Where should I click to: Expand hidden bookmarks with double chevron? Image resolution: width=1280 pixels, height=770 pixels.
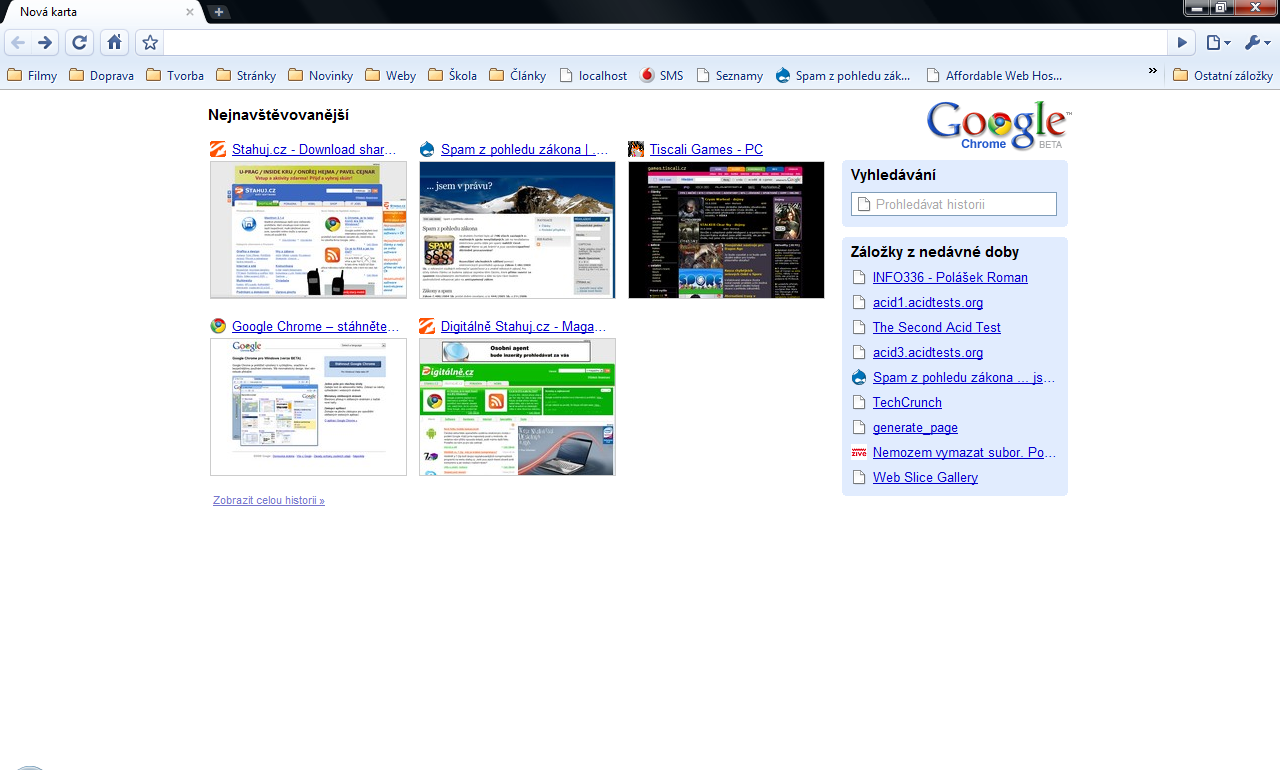click(1152, 71)
